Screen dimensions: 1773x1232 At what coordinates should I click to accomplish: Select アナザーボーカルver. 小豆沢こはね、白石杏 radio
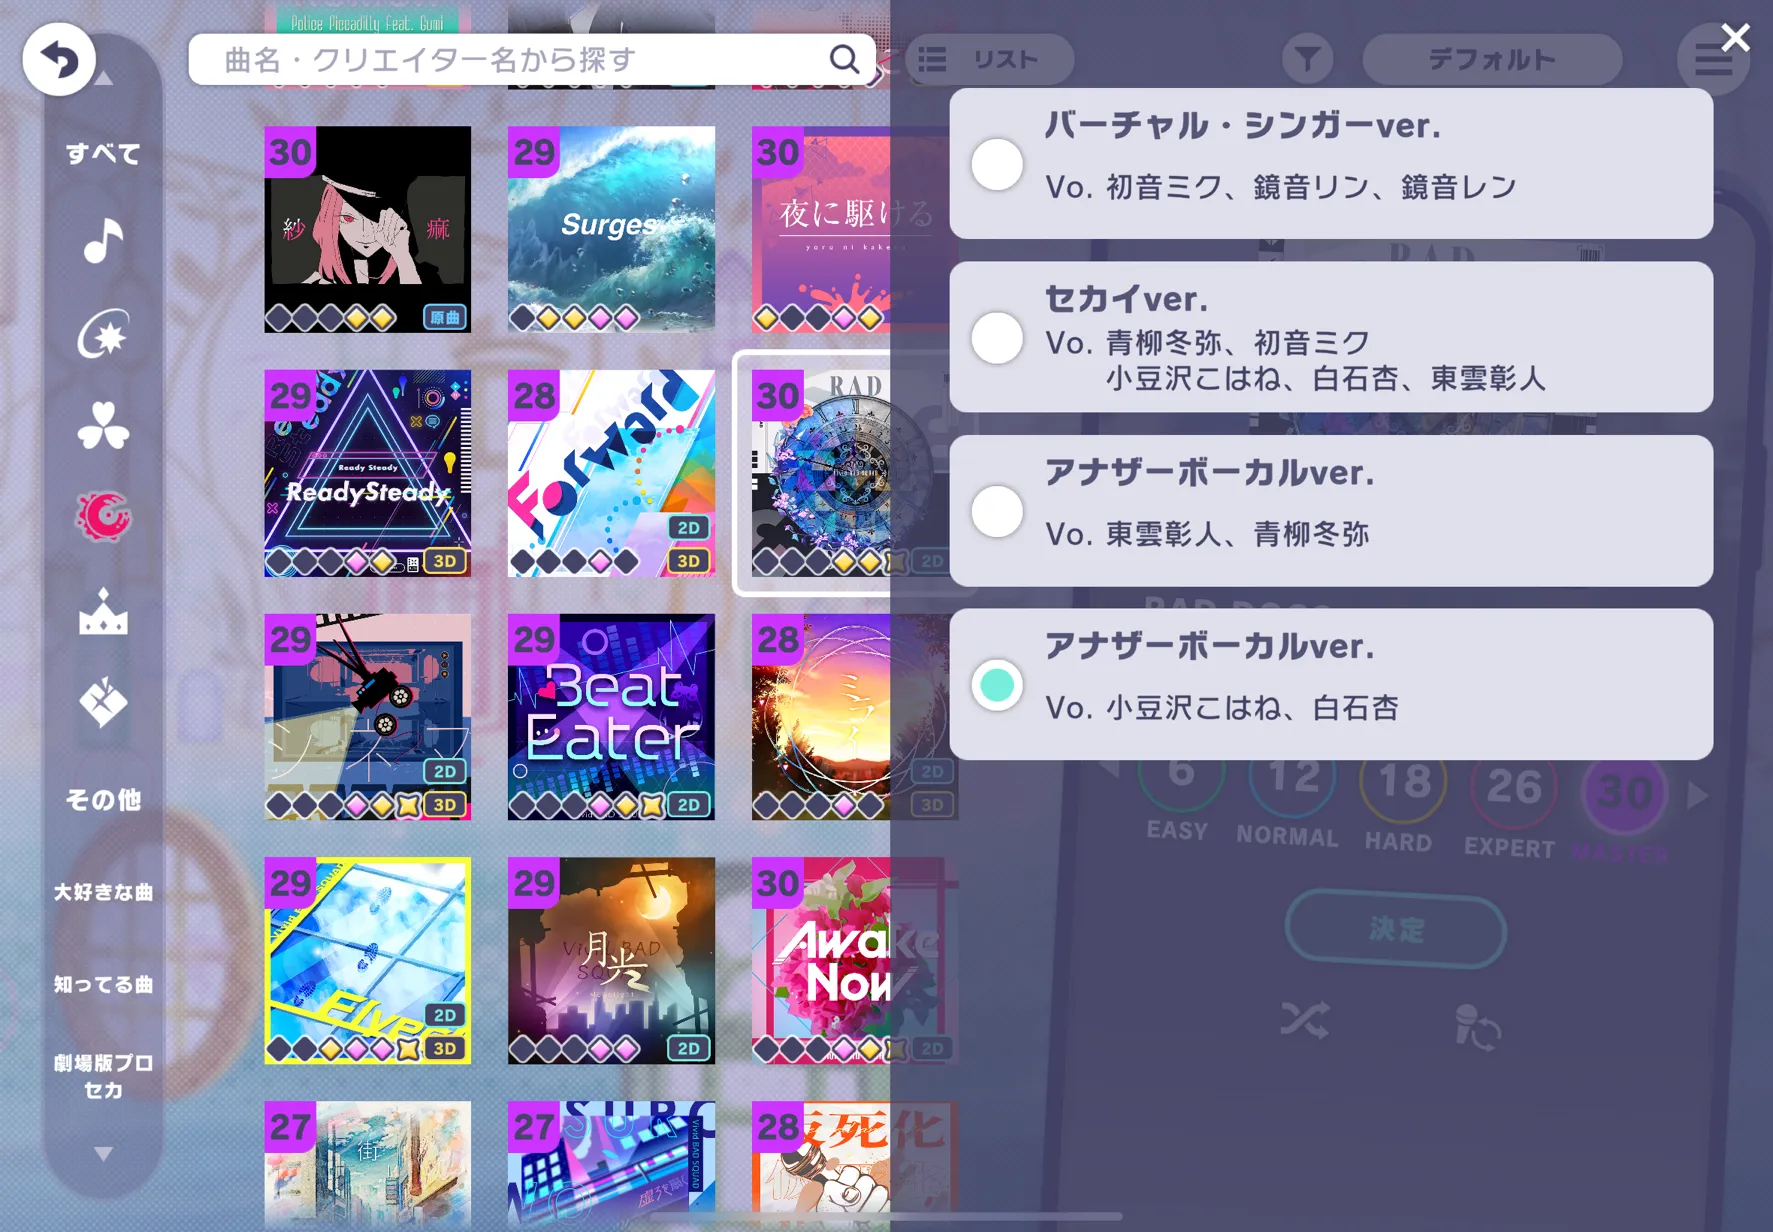coord(997,685)
